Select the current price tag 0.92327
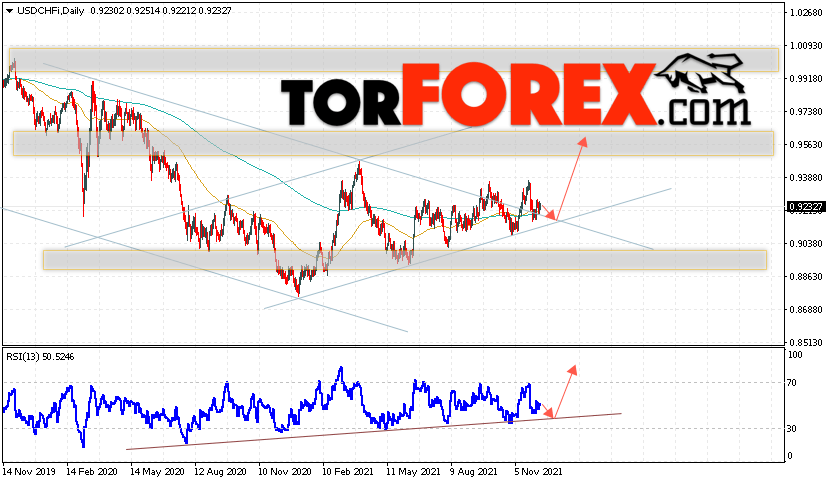830x483 pixels. (806, 207)
